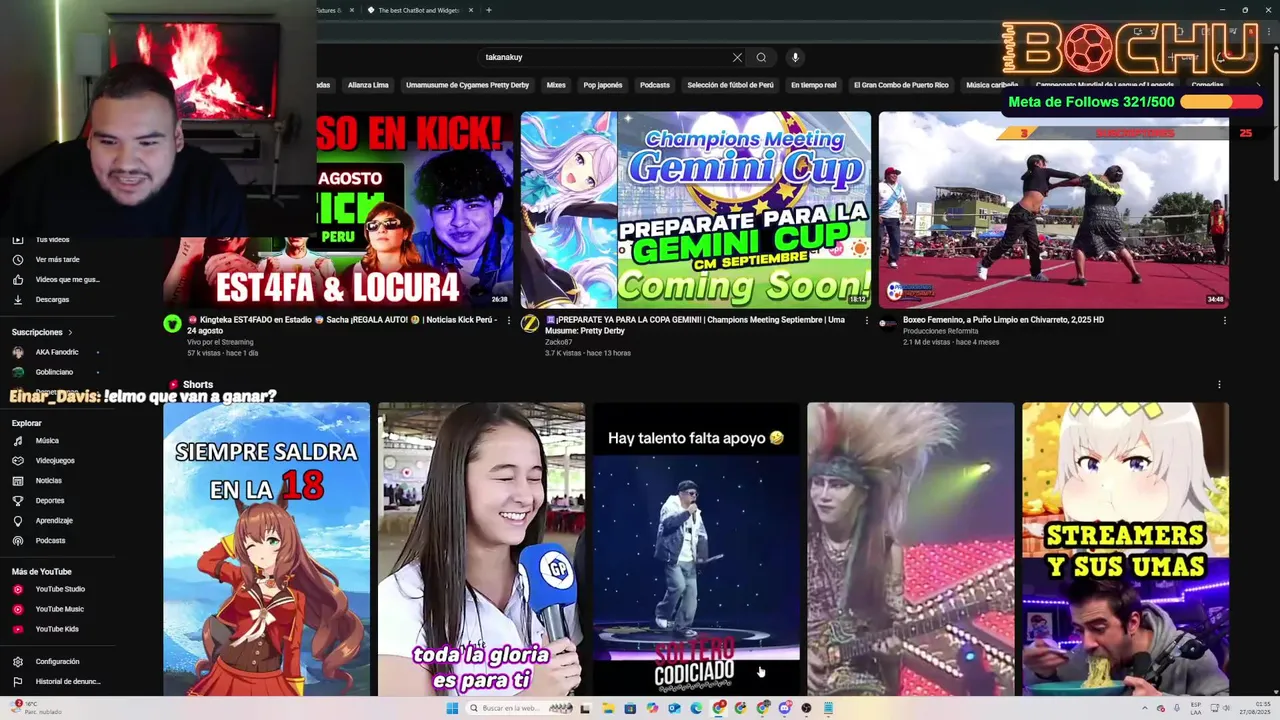Open the Kingteka EST4FADO en Estadio video title
Image resolution: width=1280 pixels, height=720 pixels.
click(x=343, y=325)
